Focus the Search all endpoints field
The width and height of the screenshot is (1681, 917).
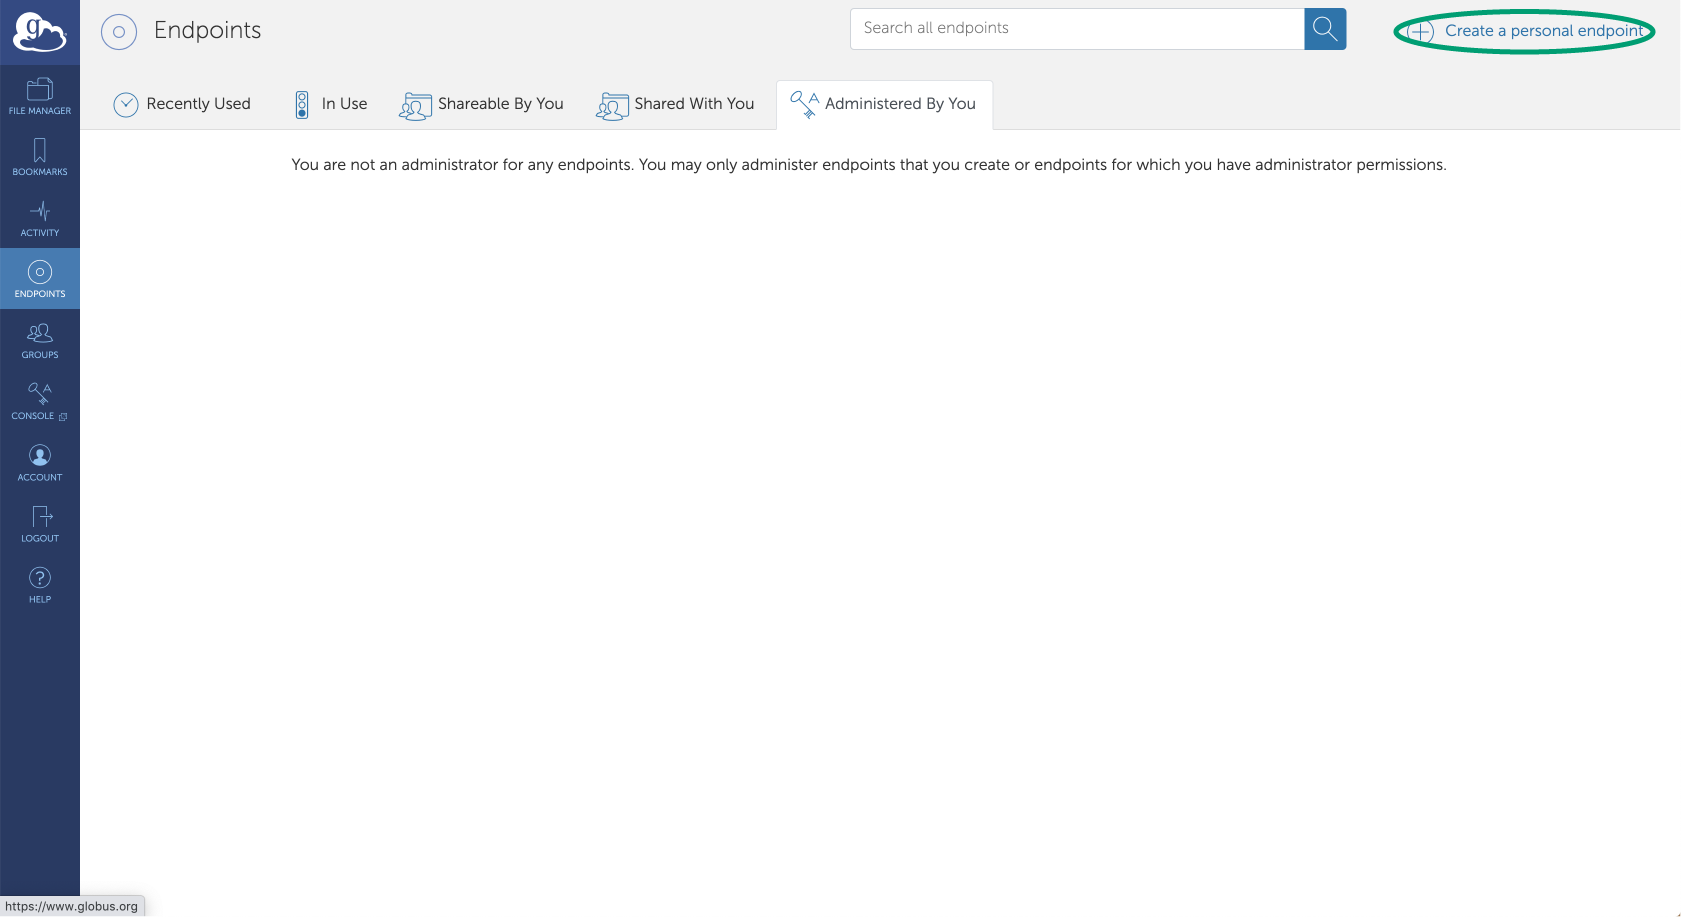1076,29
